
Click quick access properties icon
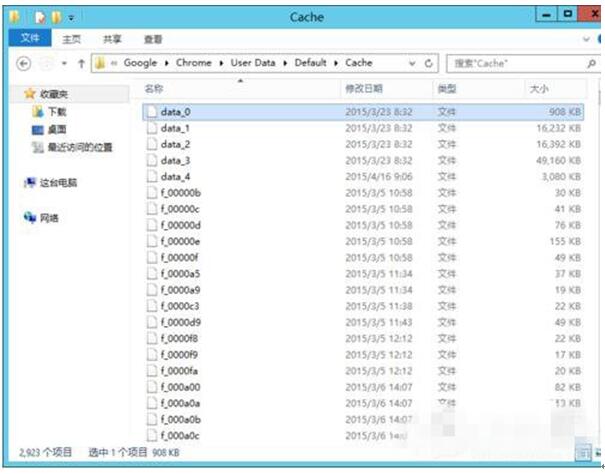pyautogui.click(x=40, y=17)
